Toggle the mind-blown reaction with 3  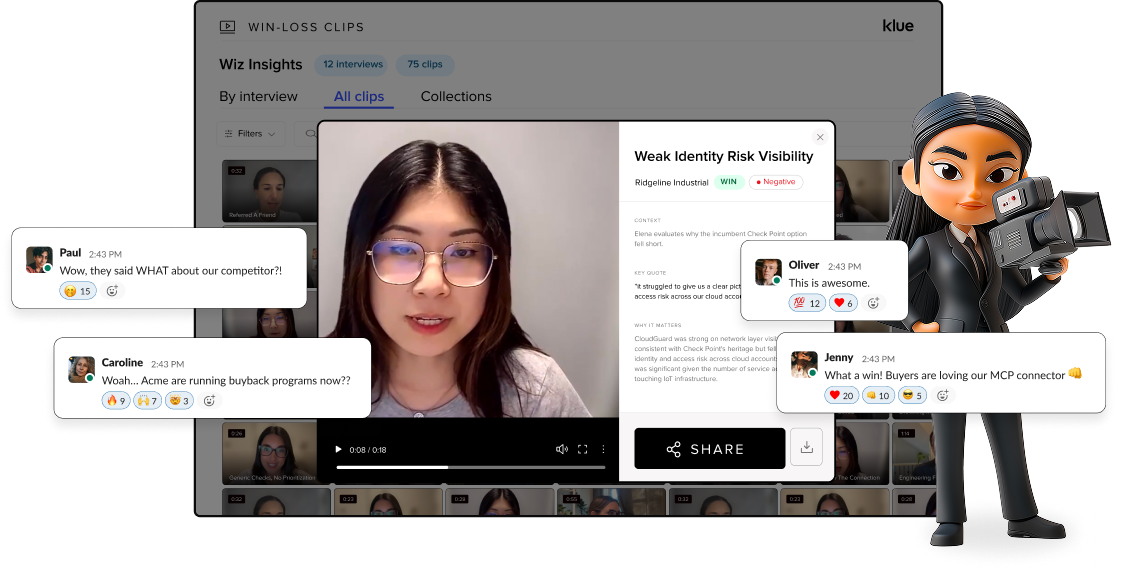[x=179, y=401]
